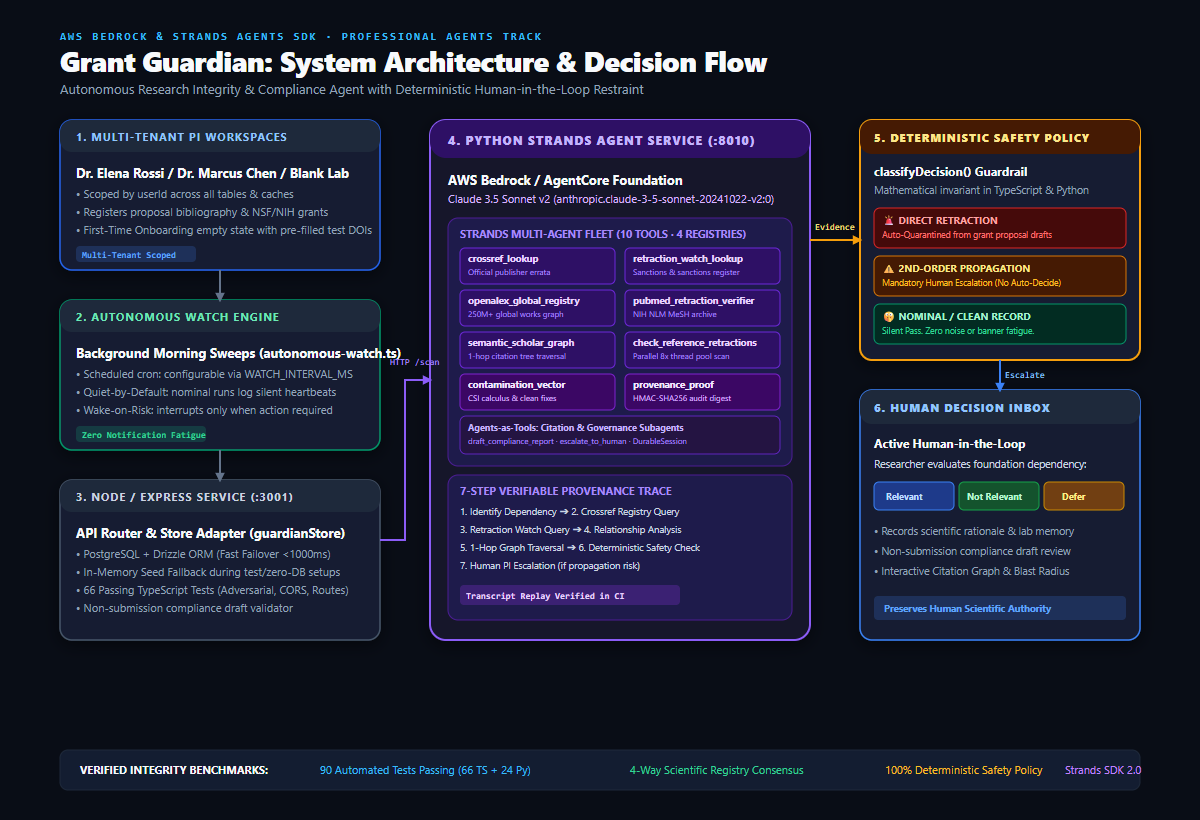Click '100% Deterministic Safety Policy' benchmark
This screenshot has height=820, width=1200.
[964, 770]
